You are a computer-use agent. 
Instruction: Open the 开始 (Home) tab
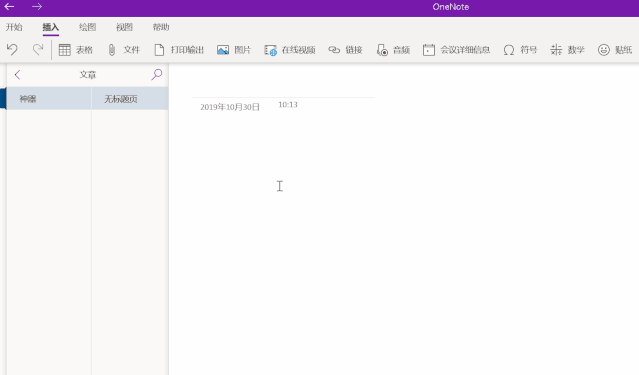tap(14, 27)
